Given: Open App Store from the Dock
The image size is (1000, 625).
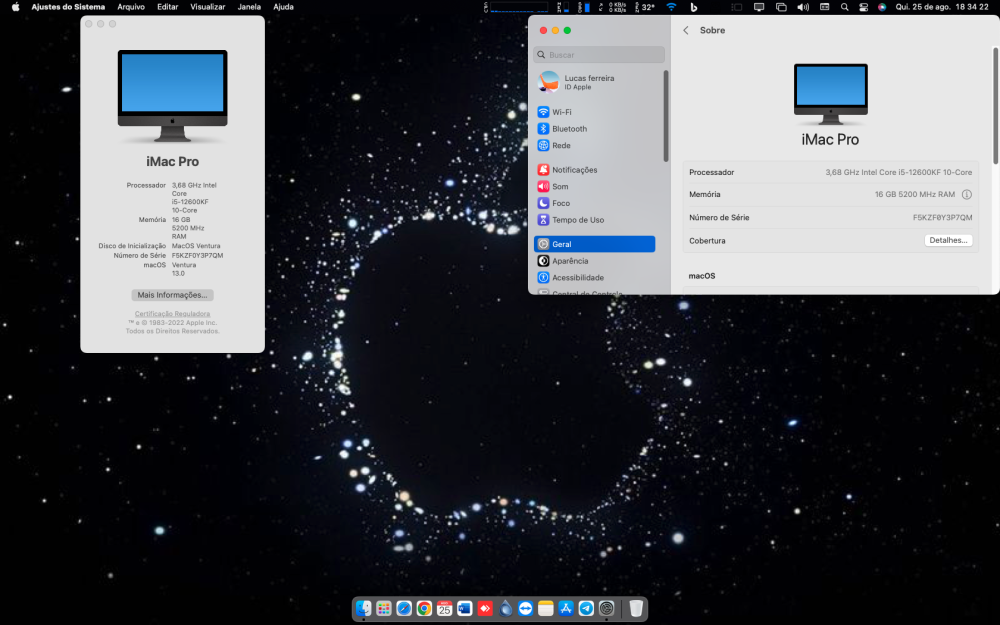Looking at the screenshot, I should pyautogui.click(x=566, y=608).
